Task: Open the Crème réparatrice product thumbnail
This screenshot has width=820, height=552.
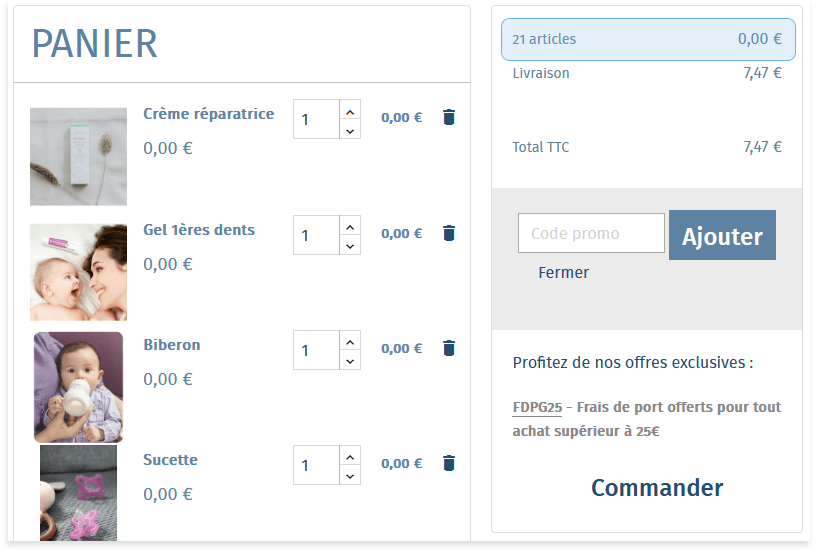Action: (78, 156)
